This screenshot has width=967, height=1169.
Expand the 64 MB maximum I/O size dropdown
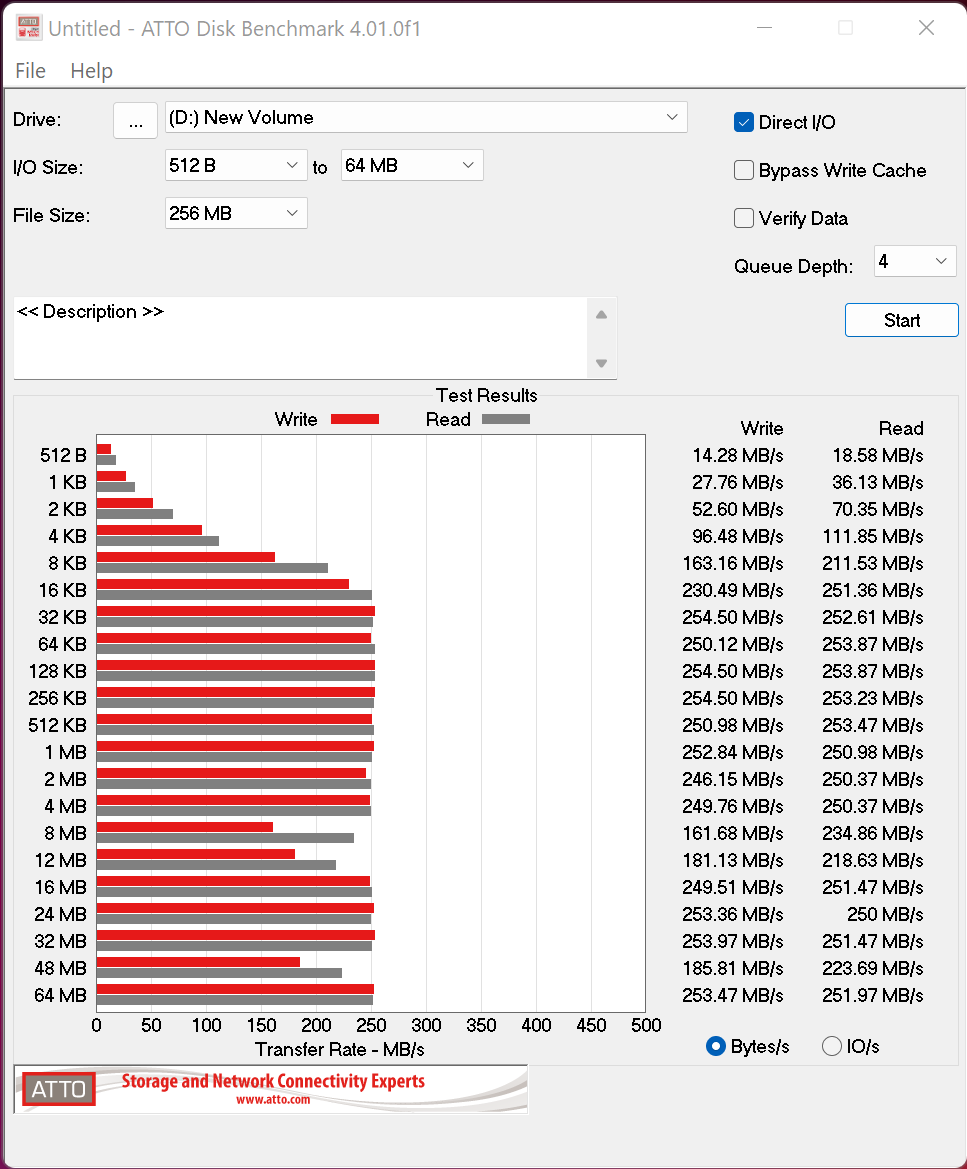(412, 165)
